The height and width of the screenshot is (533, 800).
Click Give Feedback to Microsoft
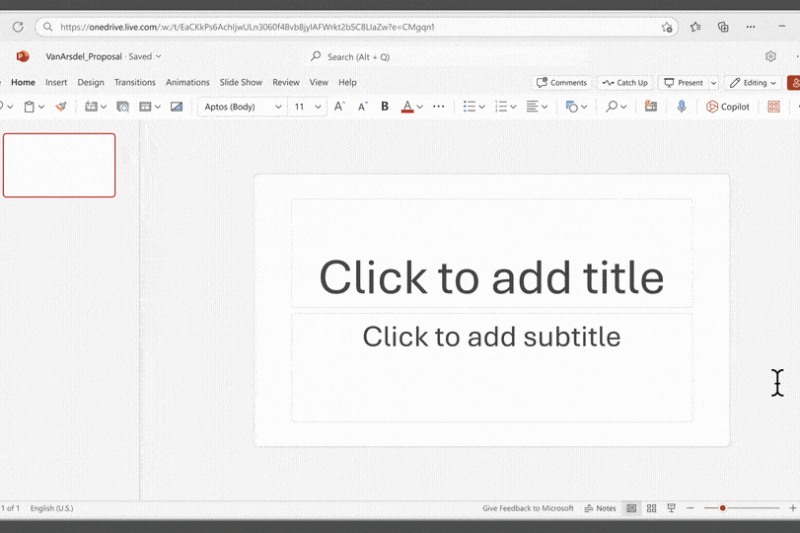[528, 508]
